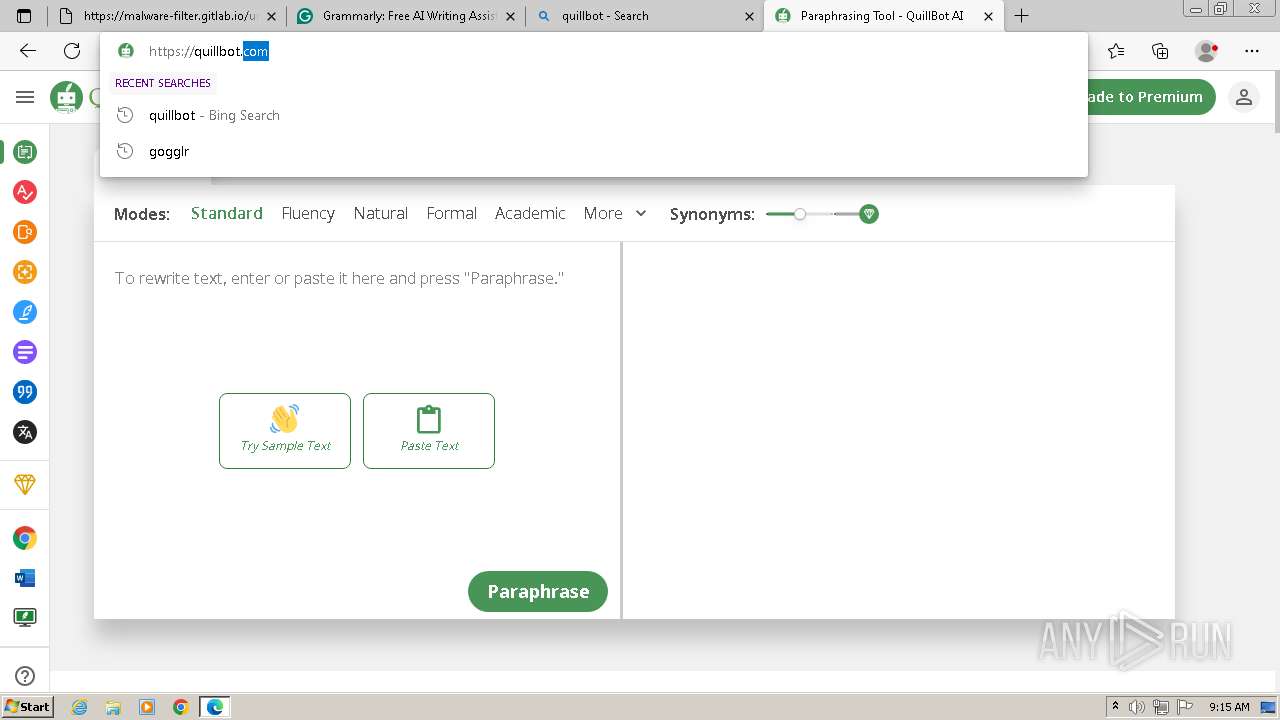Click the browser Back arrow
This screenshot has width=1280, height=720.
[x=27, y=51]
